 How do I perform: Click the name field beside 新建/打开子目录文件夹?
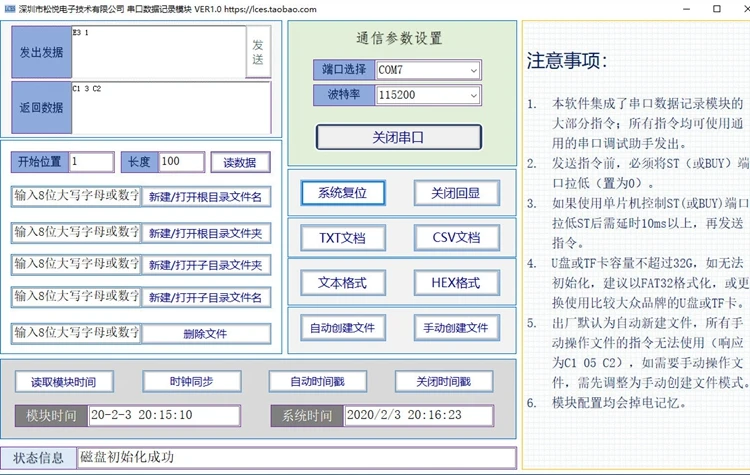[76, 265]
